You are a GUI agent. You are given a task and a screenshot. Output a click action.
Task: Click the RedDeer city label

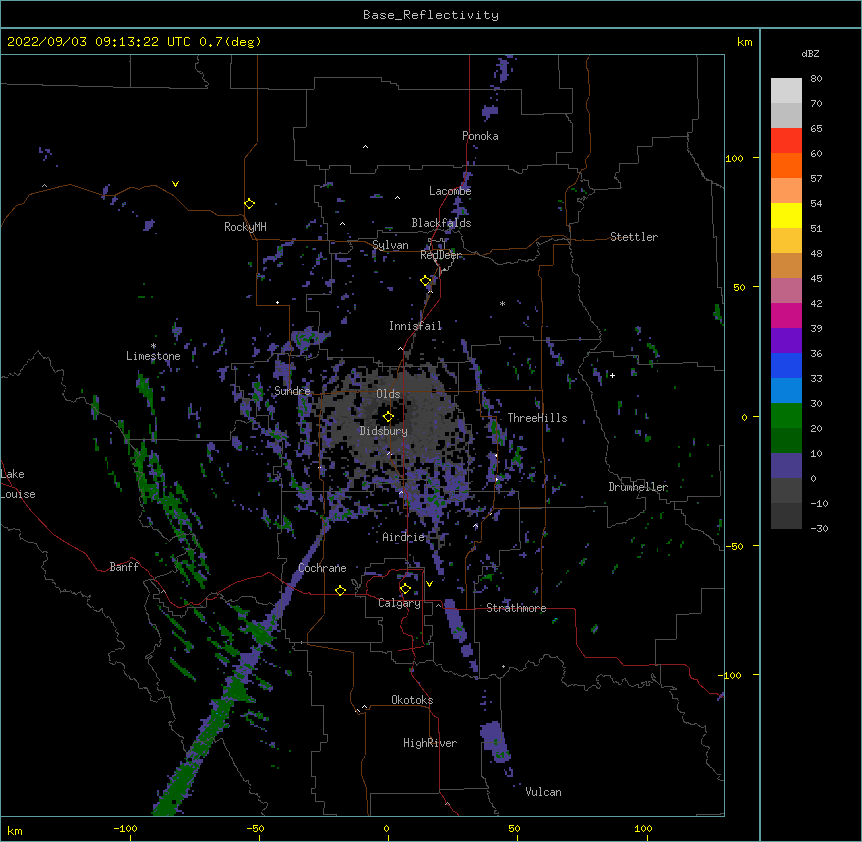441,255
